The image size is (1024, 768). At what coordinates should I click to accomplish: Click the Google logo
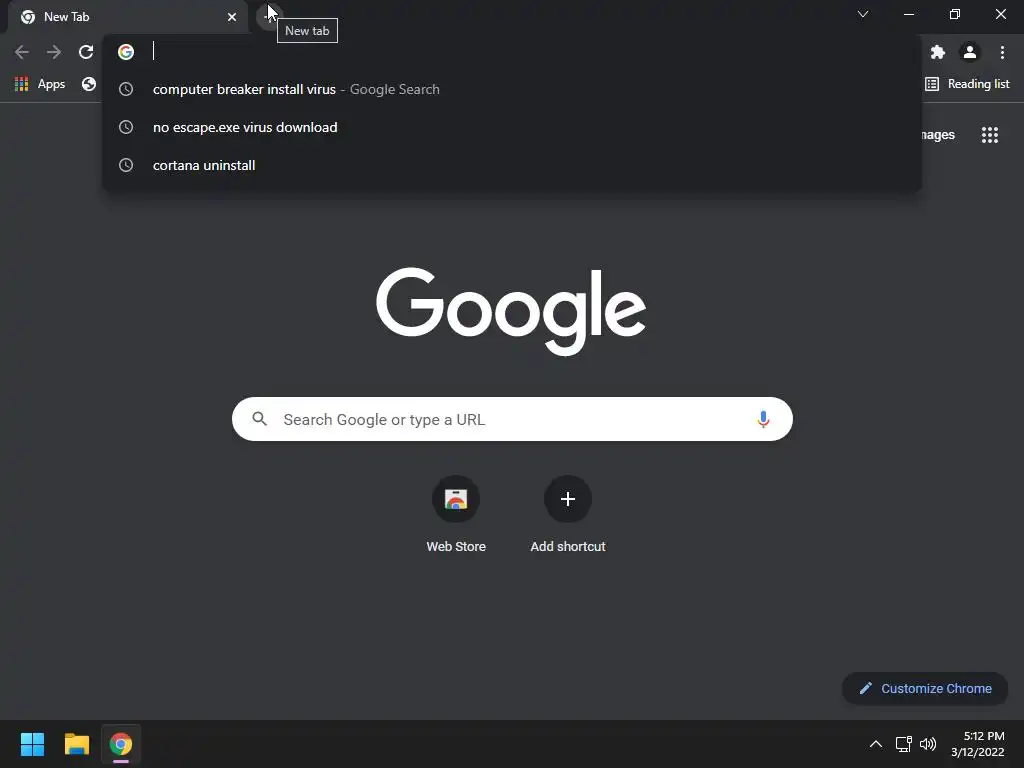[x=511, y=312]
